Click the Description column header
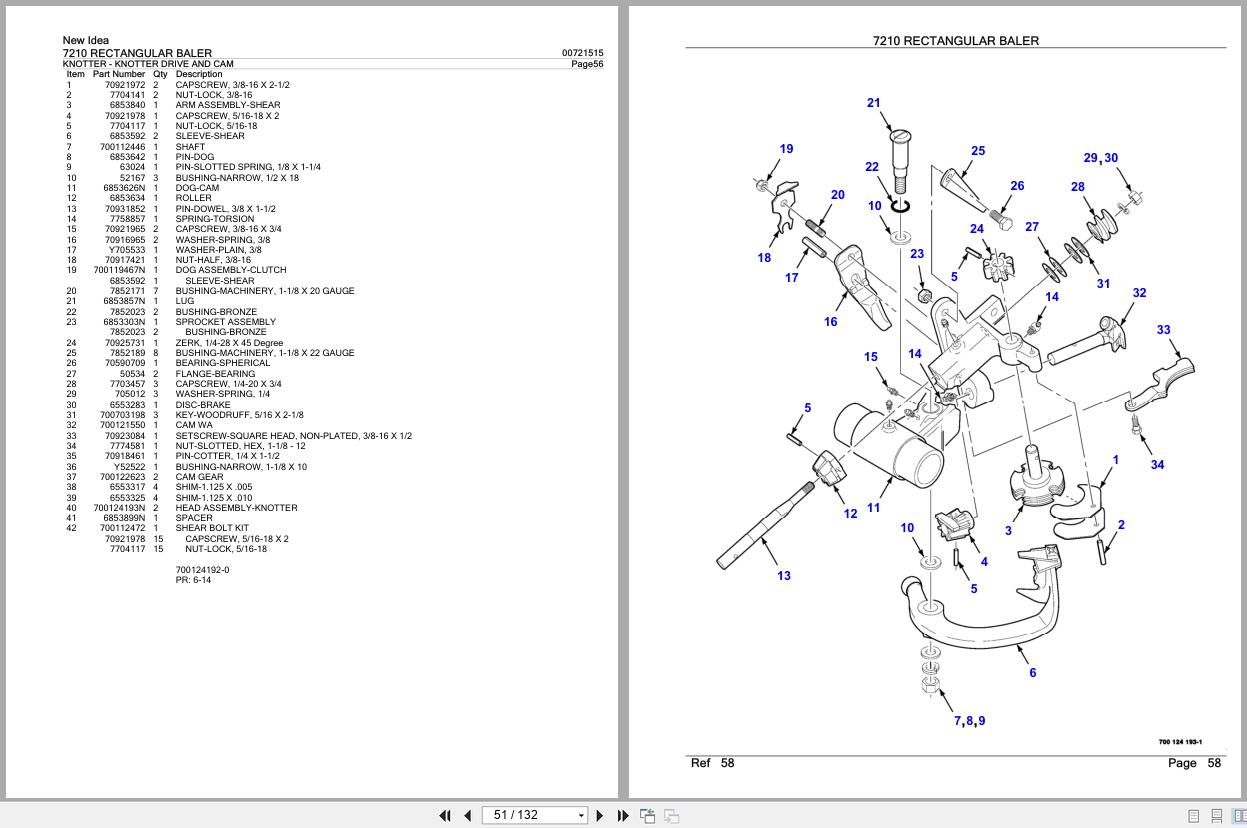 [199, 74]
